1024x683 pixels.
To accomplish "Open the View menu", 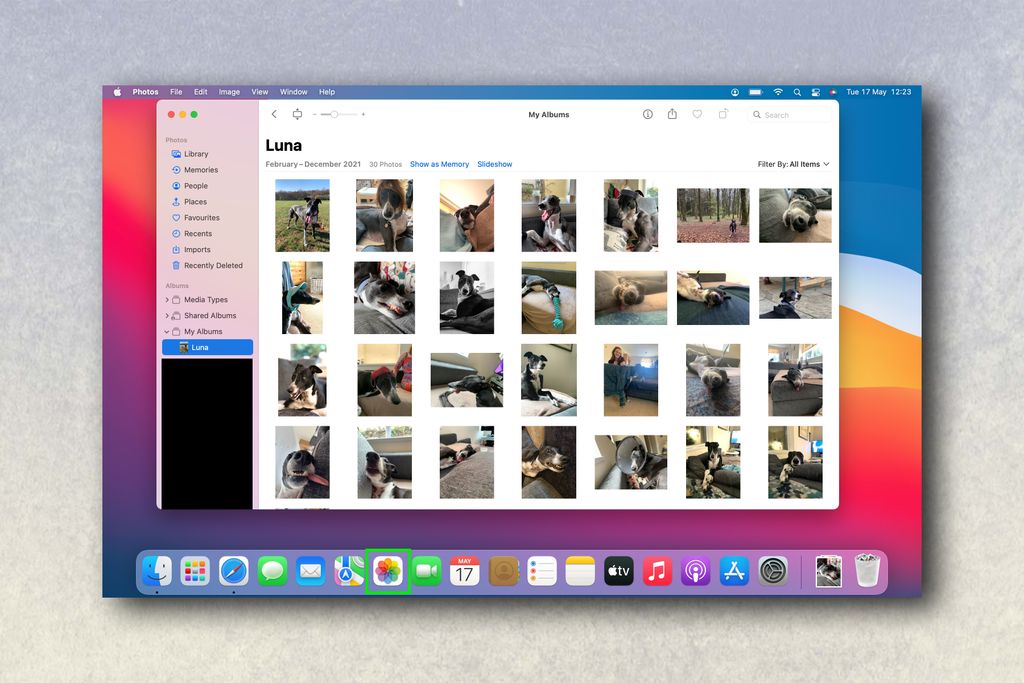I will (x=259, y=91).
